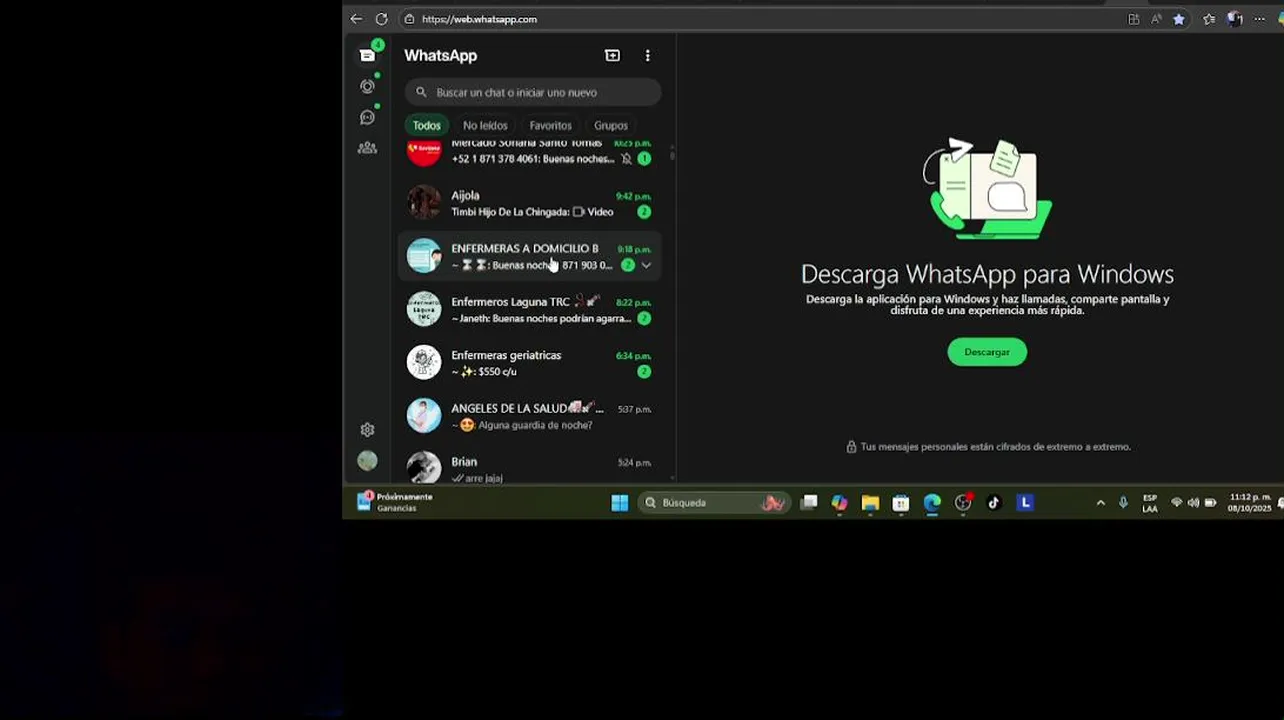Image resolution: width=1284 pixels, height=720 pixels.
Task: Select the Favoritos filter tab
Action: (x=550, y=125)
